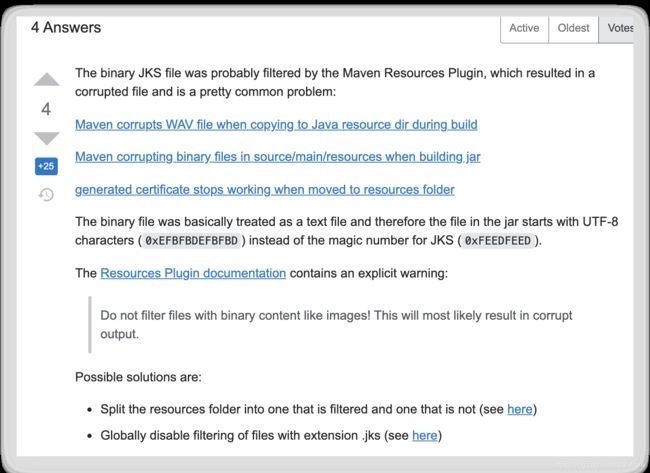The height and width of the screenshot is (473, 650).
Task: Click the +25 bounty badge
Action: click(x=46, y=166)
